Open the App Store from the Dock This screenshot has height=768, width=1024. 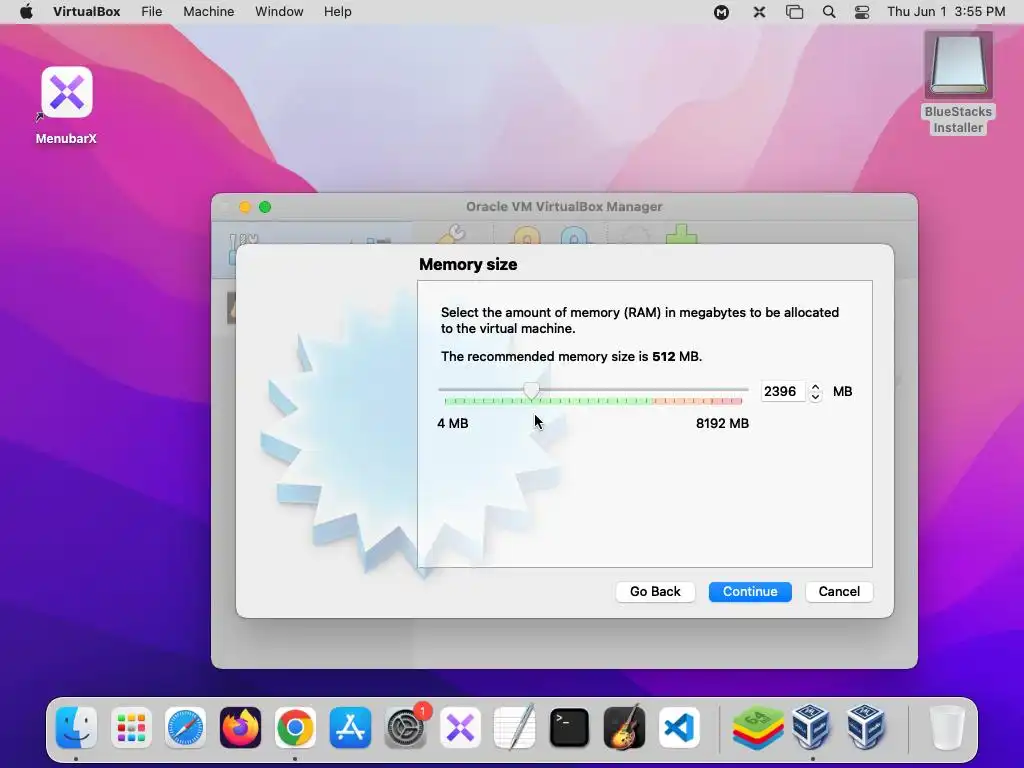350,727
